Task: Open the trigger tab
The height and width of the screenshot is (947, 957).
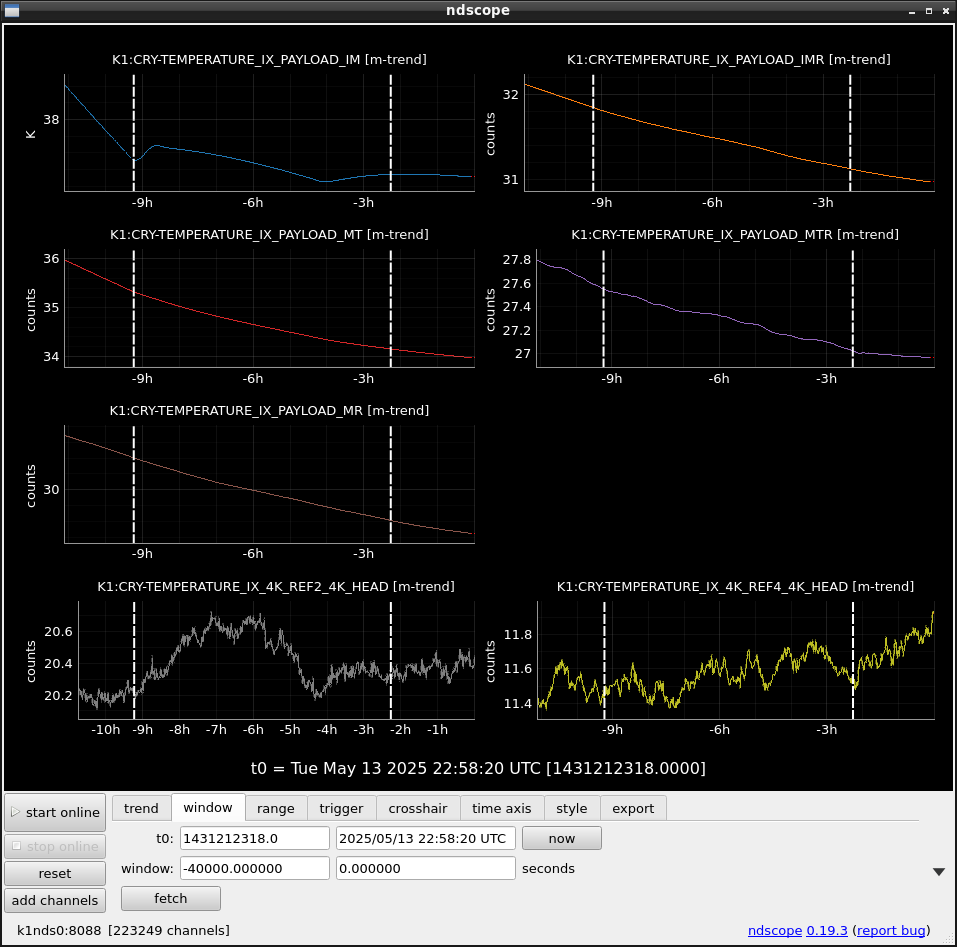Action: click(341, 808)
